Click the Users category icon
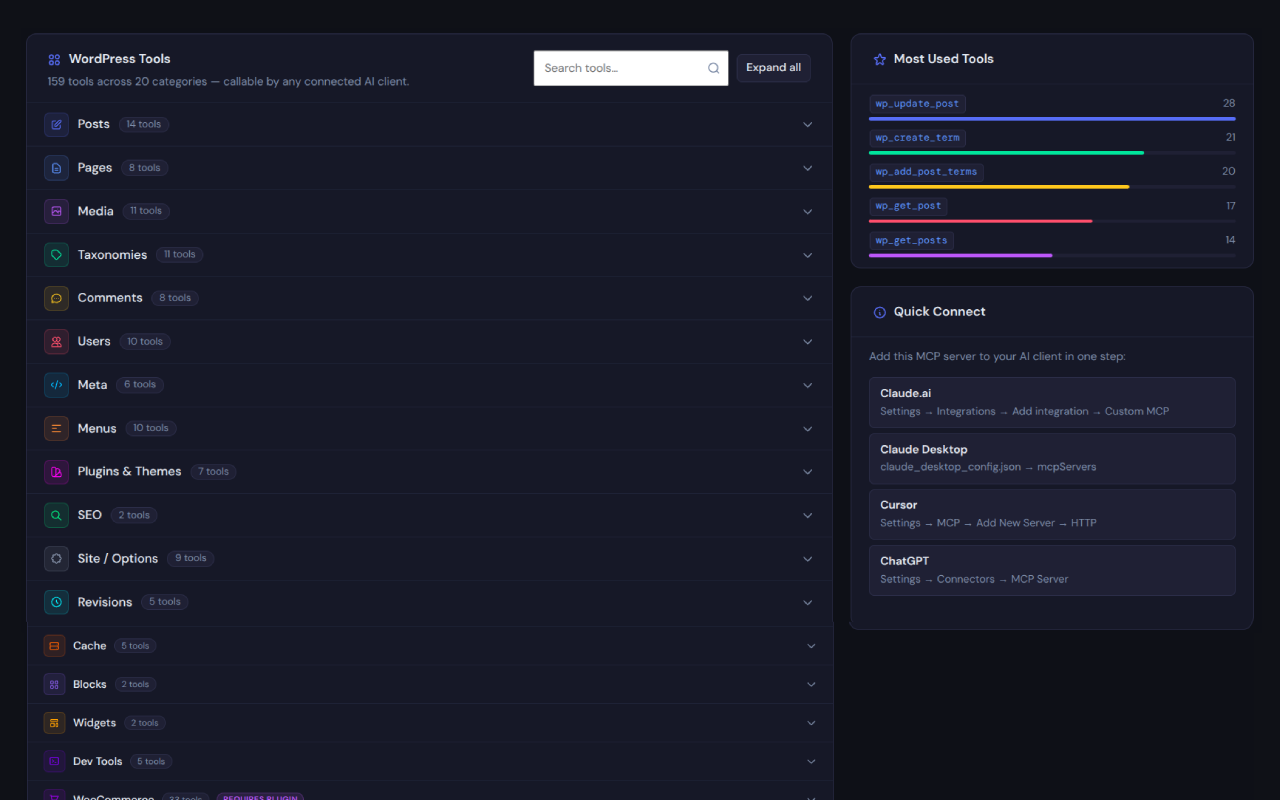Viewport: 1280px width, 800px height. point(56,341)
